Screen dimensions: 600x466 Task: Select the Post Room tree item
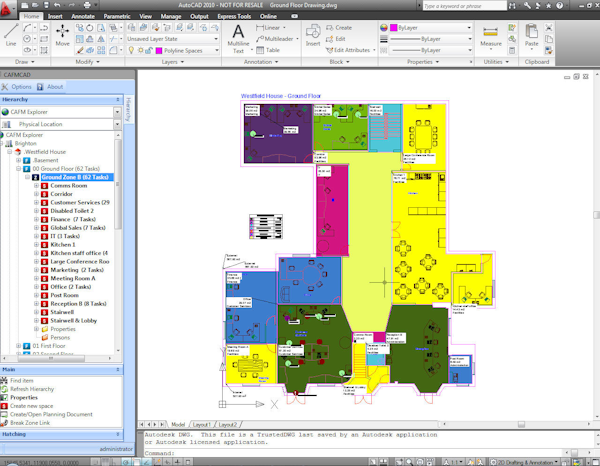(64, 295)
